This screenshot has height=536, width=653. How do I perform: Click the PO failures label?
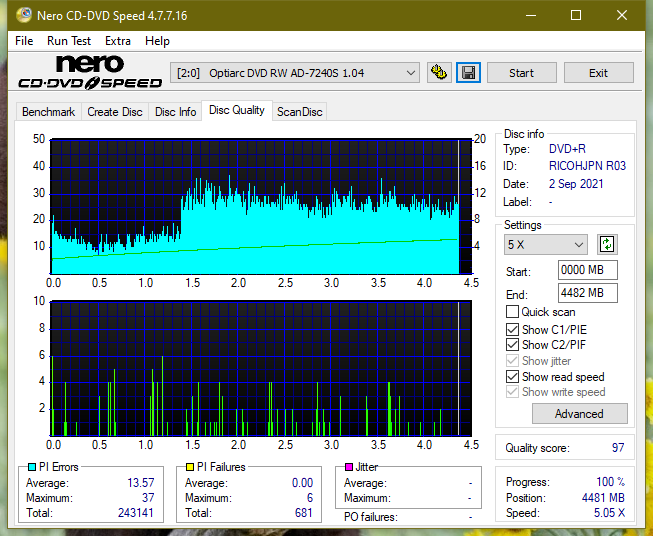click(x=371, y=517)
